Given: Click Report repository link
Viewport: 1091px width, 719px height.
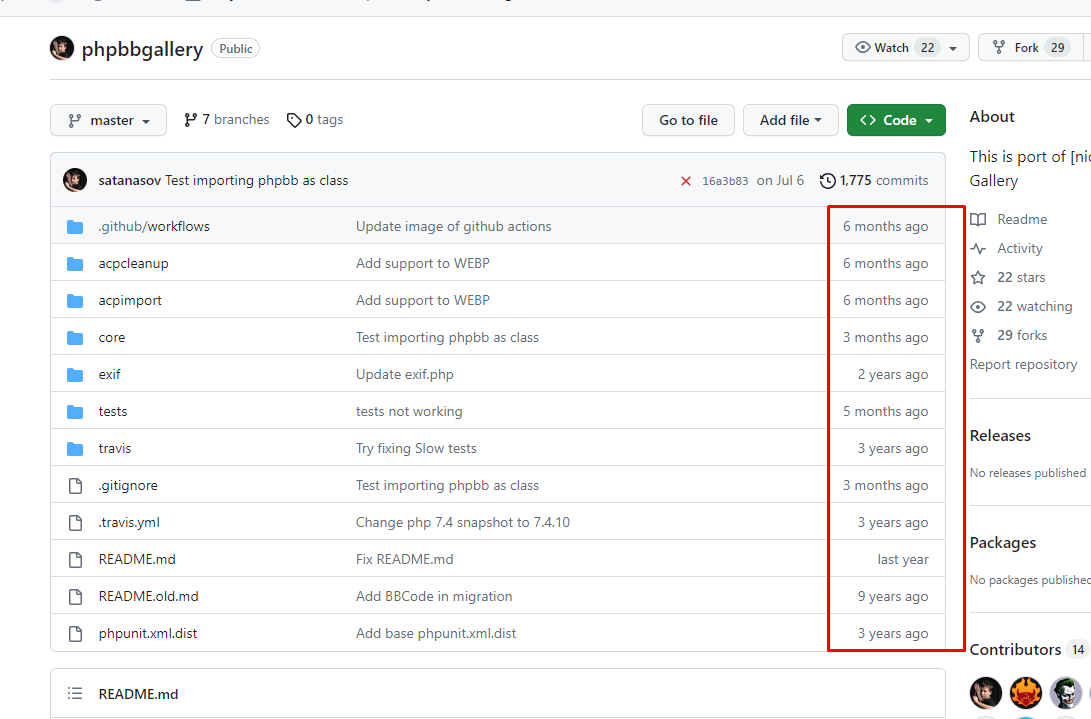Looking at the screenshot, I should [1024, 365].
